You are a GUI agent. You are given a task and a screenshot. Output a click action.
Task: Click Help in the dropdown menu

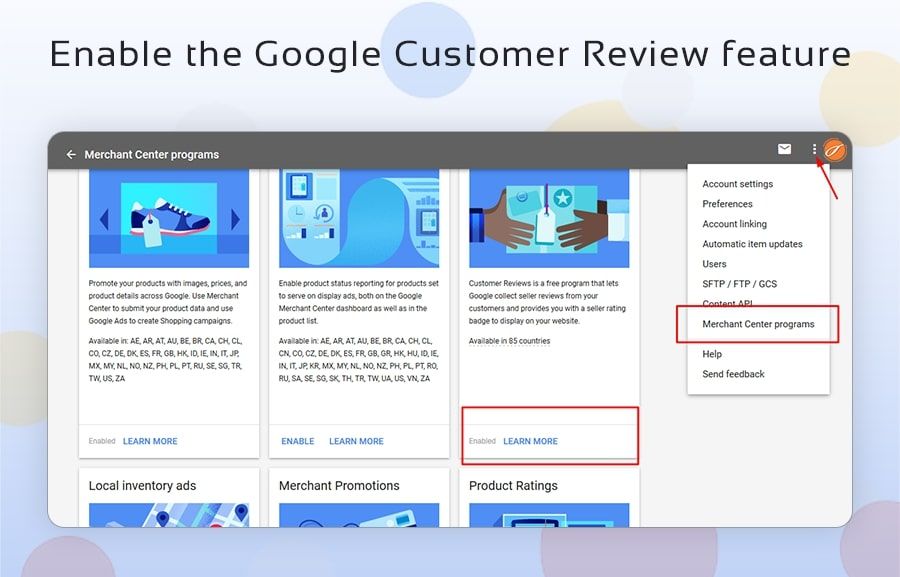(x=711, y=354)
